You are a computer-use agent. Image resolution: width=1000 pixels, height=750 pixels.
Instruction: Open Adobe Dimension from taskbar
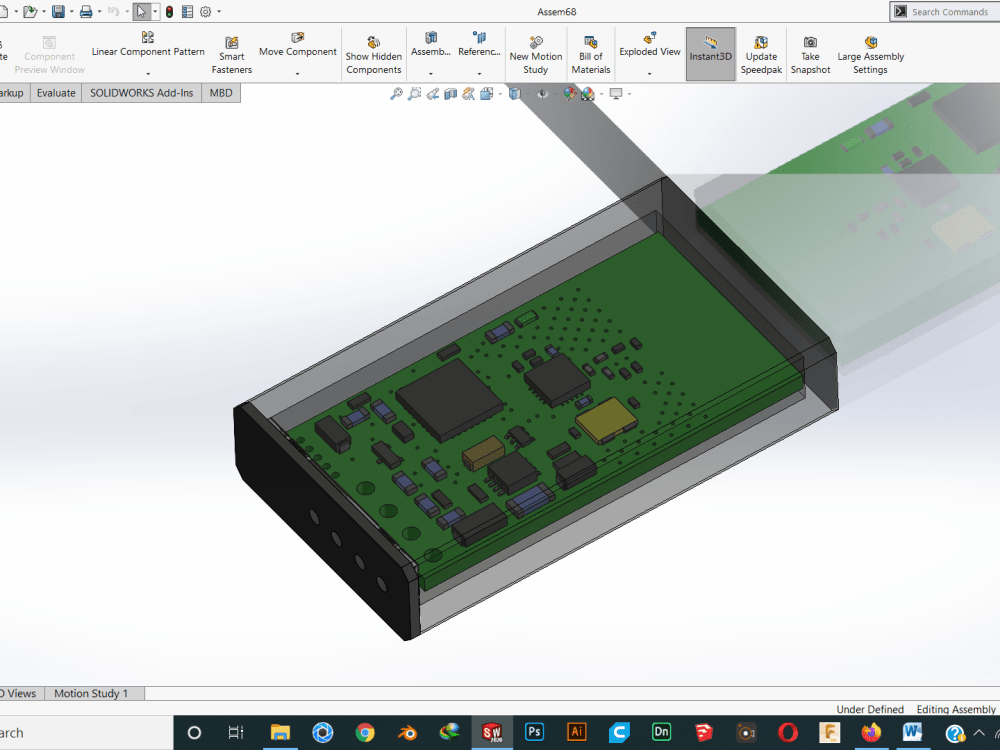click(661, 732)
